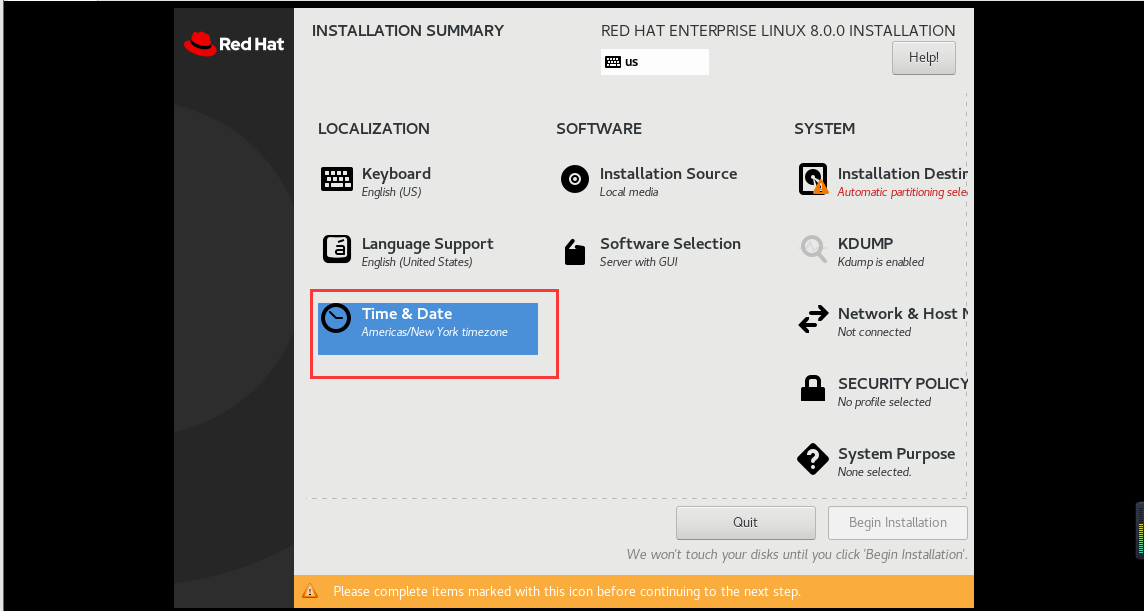Click the Kdump is enabled text
Screen dimensions: 1144x611
coord(881,262)
